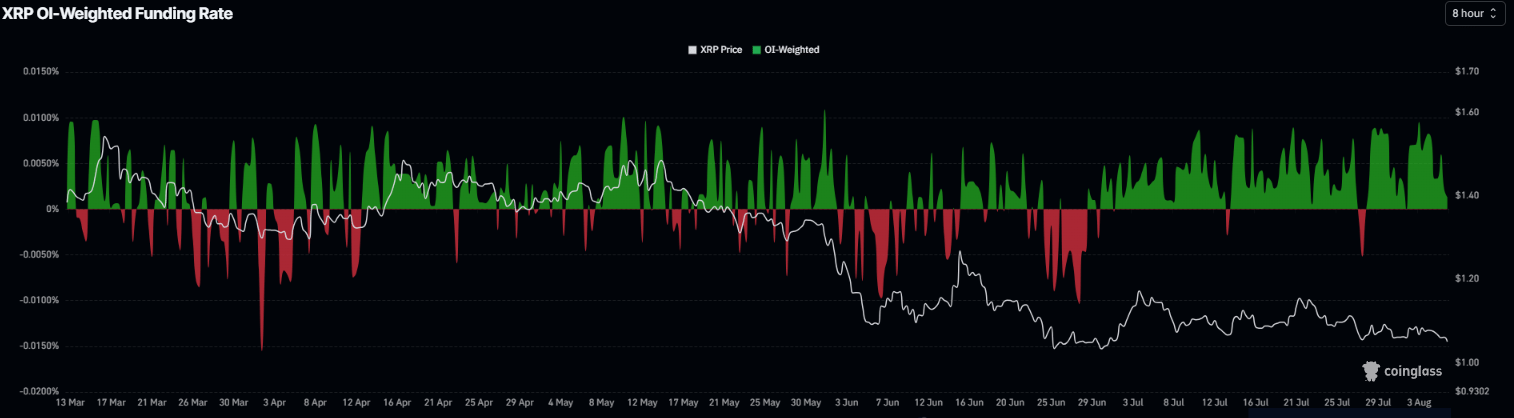
Task: Toggle the XRP Price legend series
Action: pos(715,49)
